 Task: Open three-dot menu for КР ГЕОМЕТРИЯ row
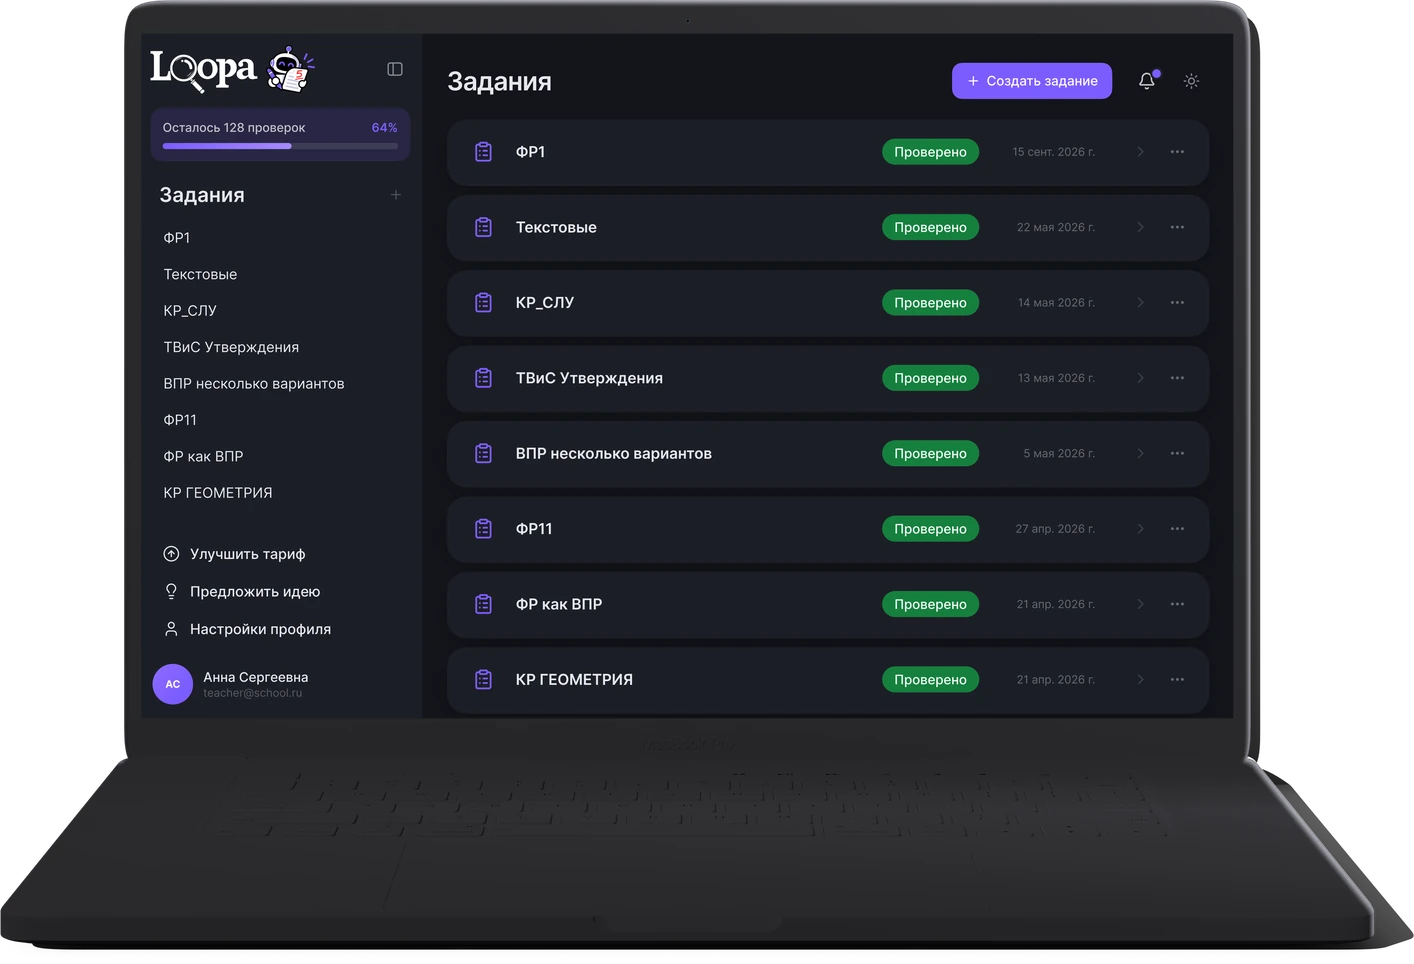click(1177, 679)
